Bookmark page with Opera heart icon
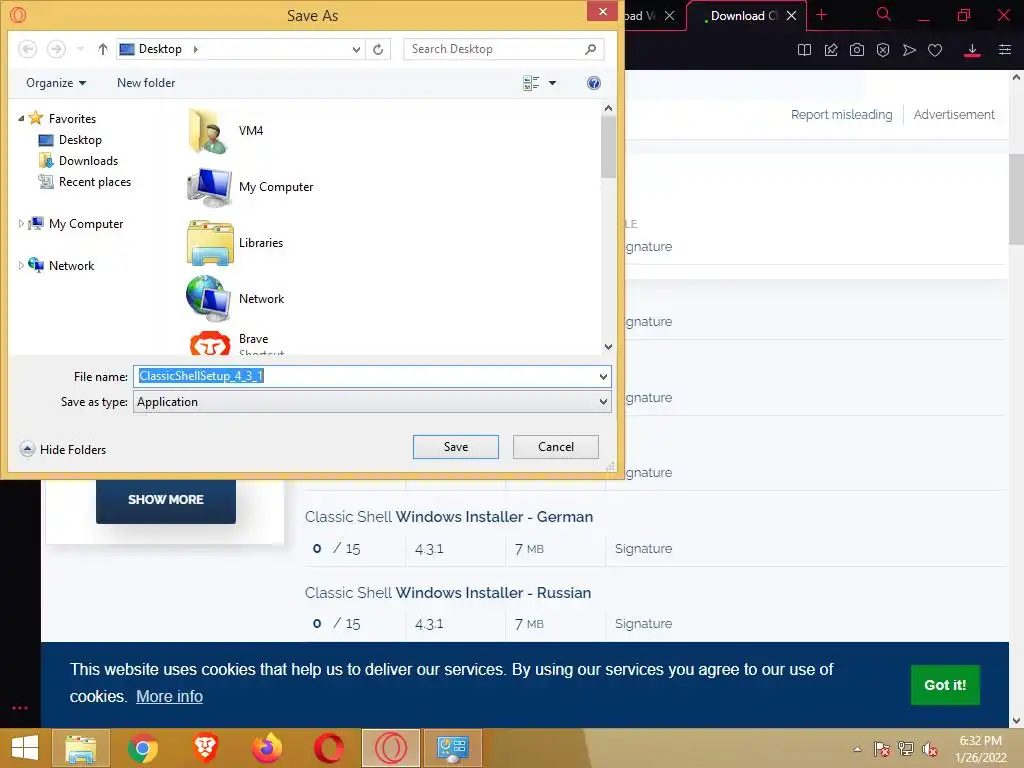The width and height of the screenshot is (1024, 768). (x=935, y=50)
